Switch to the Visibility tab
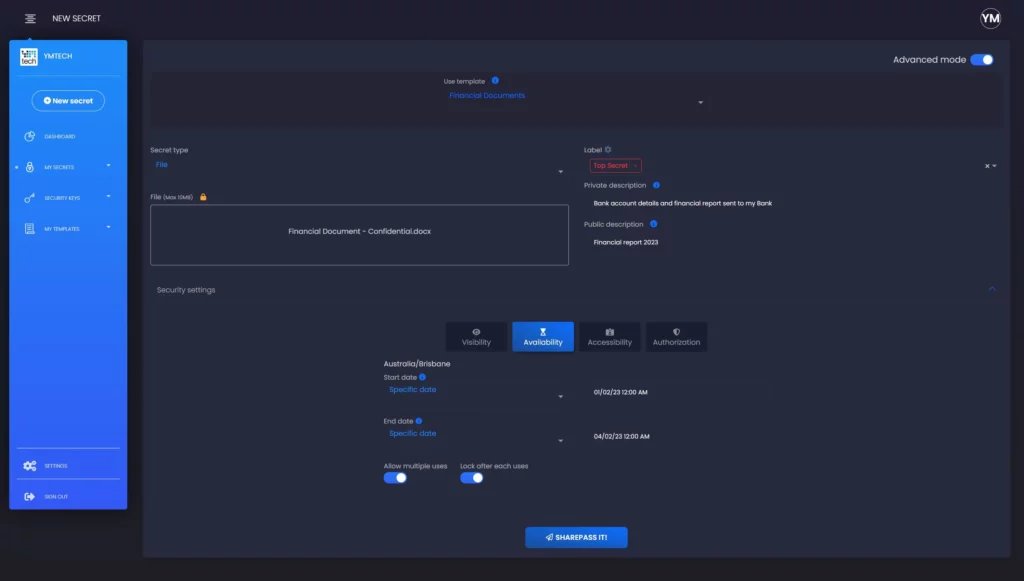 click(x=476, y=337)
